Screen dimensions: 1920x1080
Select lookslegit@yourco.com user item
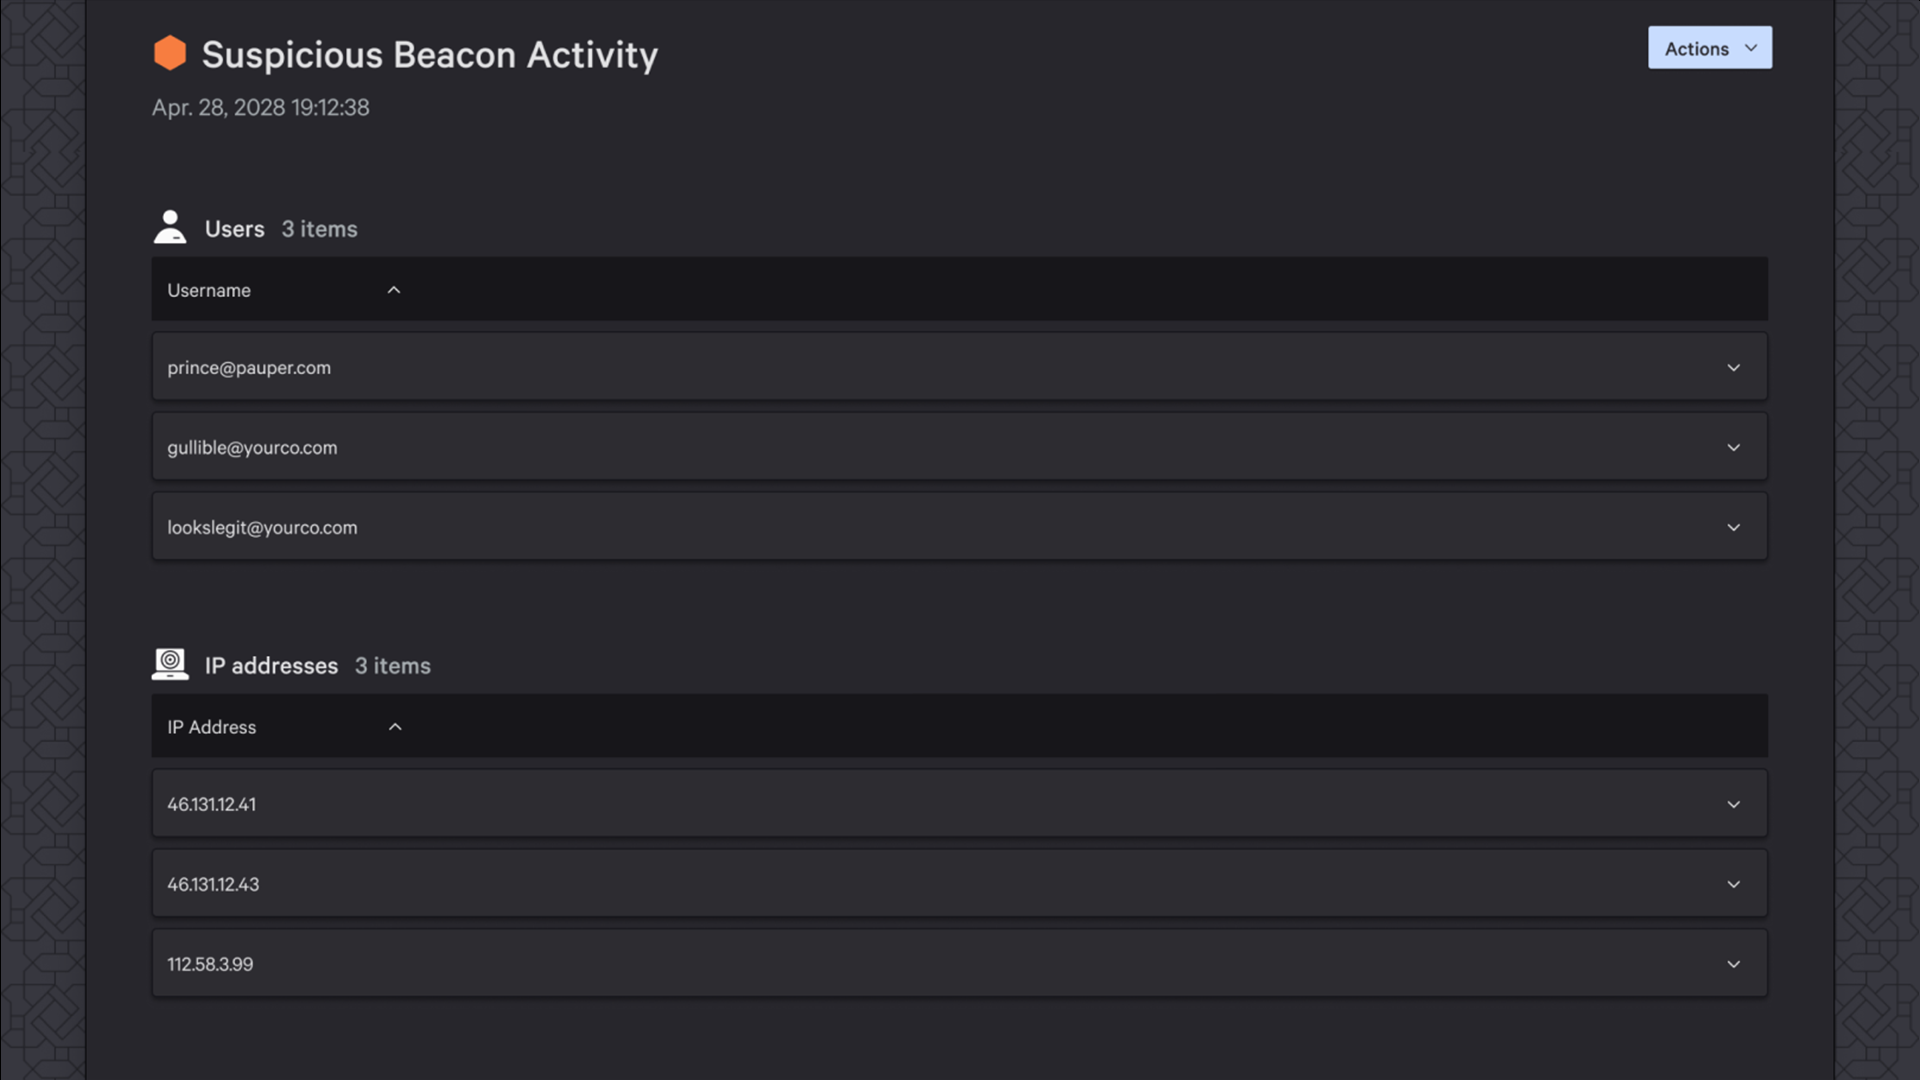click(x=960, y=526)
